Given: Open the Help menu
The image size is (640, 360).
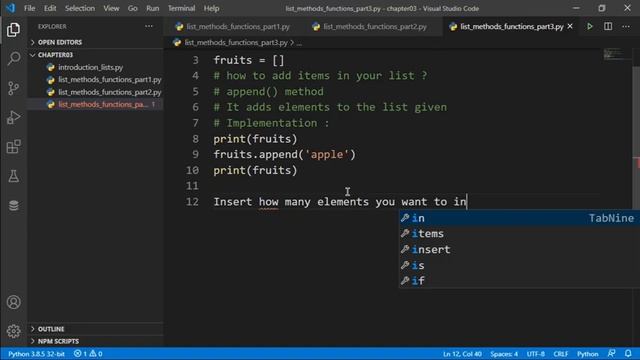Looking at the screenshot, I should pyautogui.click(x=211, y=8).
